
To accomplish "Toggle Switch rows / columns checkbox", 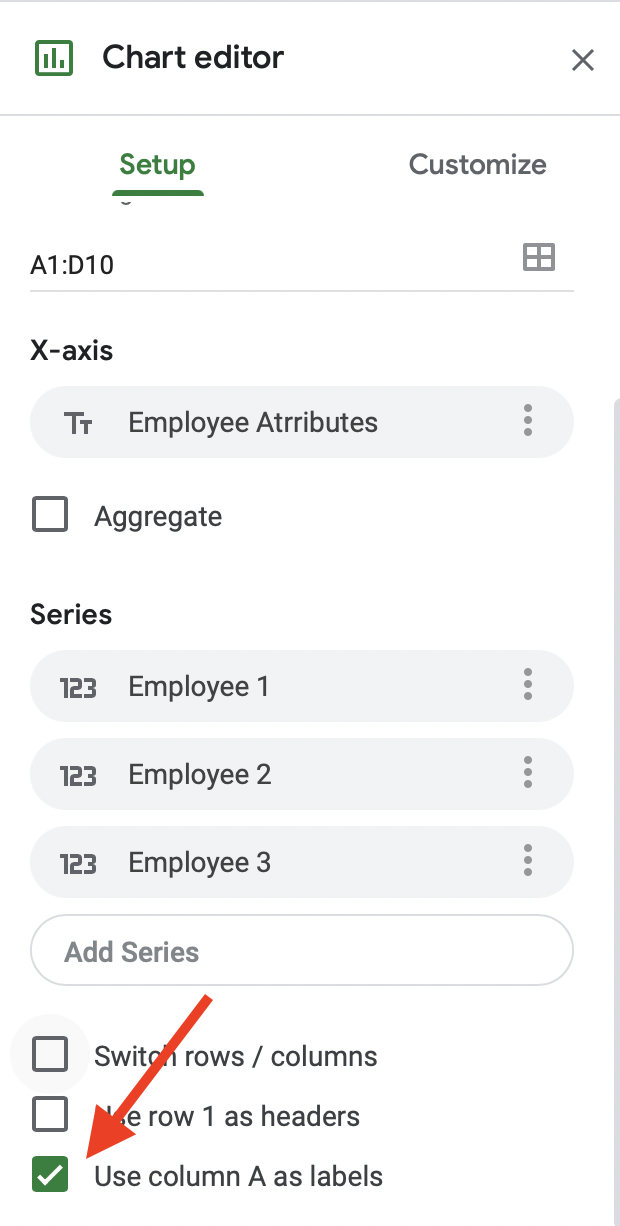I will [50, 1055].
